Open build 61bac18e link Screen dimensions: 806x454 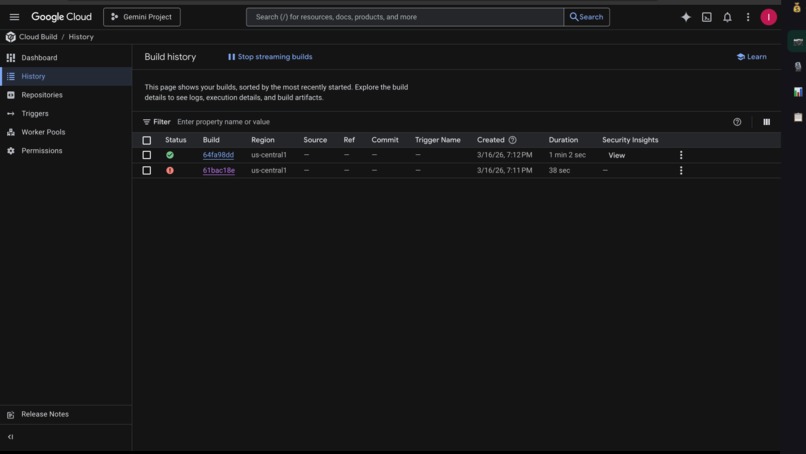click(x=218, y=170)
